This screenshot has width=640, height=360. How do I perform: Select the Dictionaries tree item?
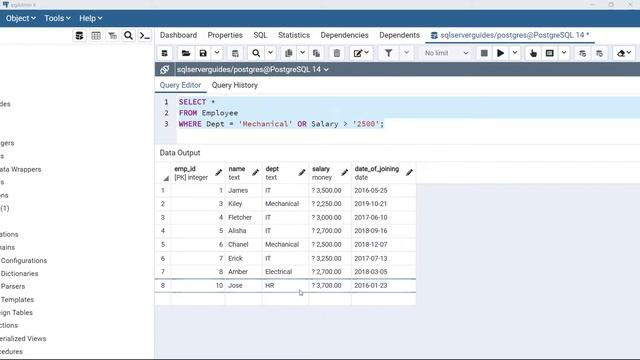[19, 273]
